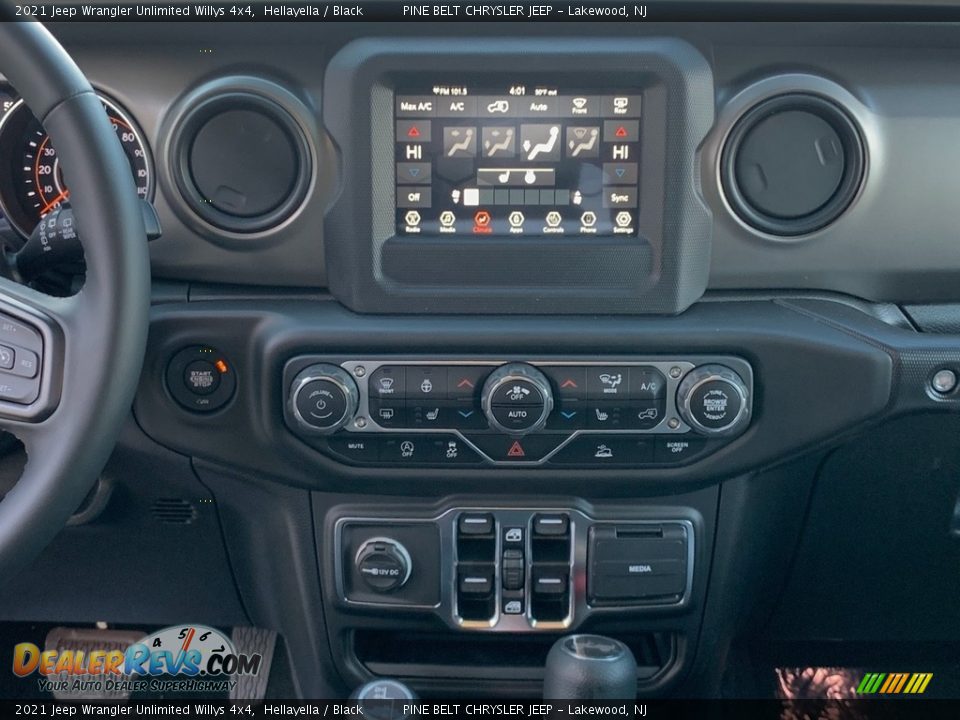The image size is (960, 720).
Task: Select the Climate tab on touchscreen
Action: [482, 221]
